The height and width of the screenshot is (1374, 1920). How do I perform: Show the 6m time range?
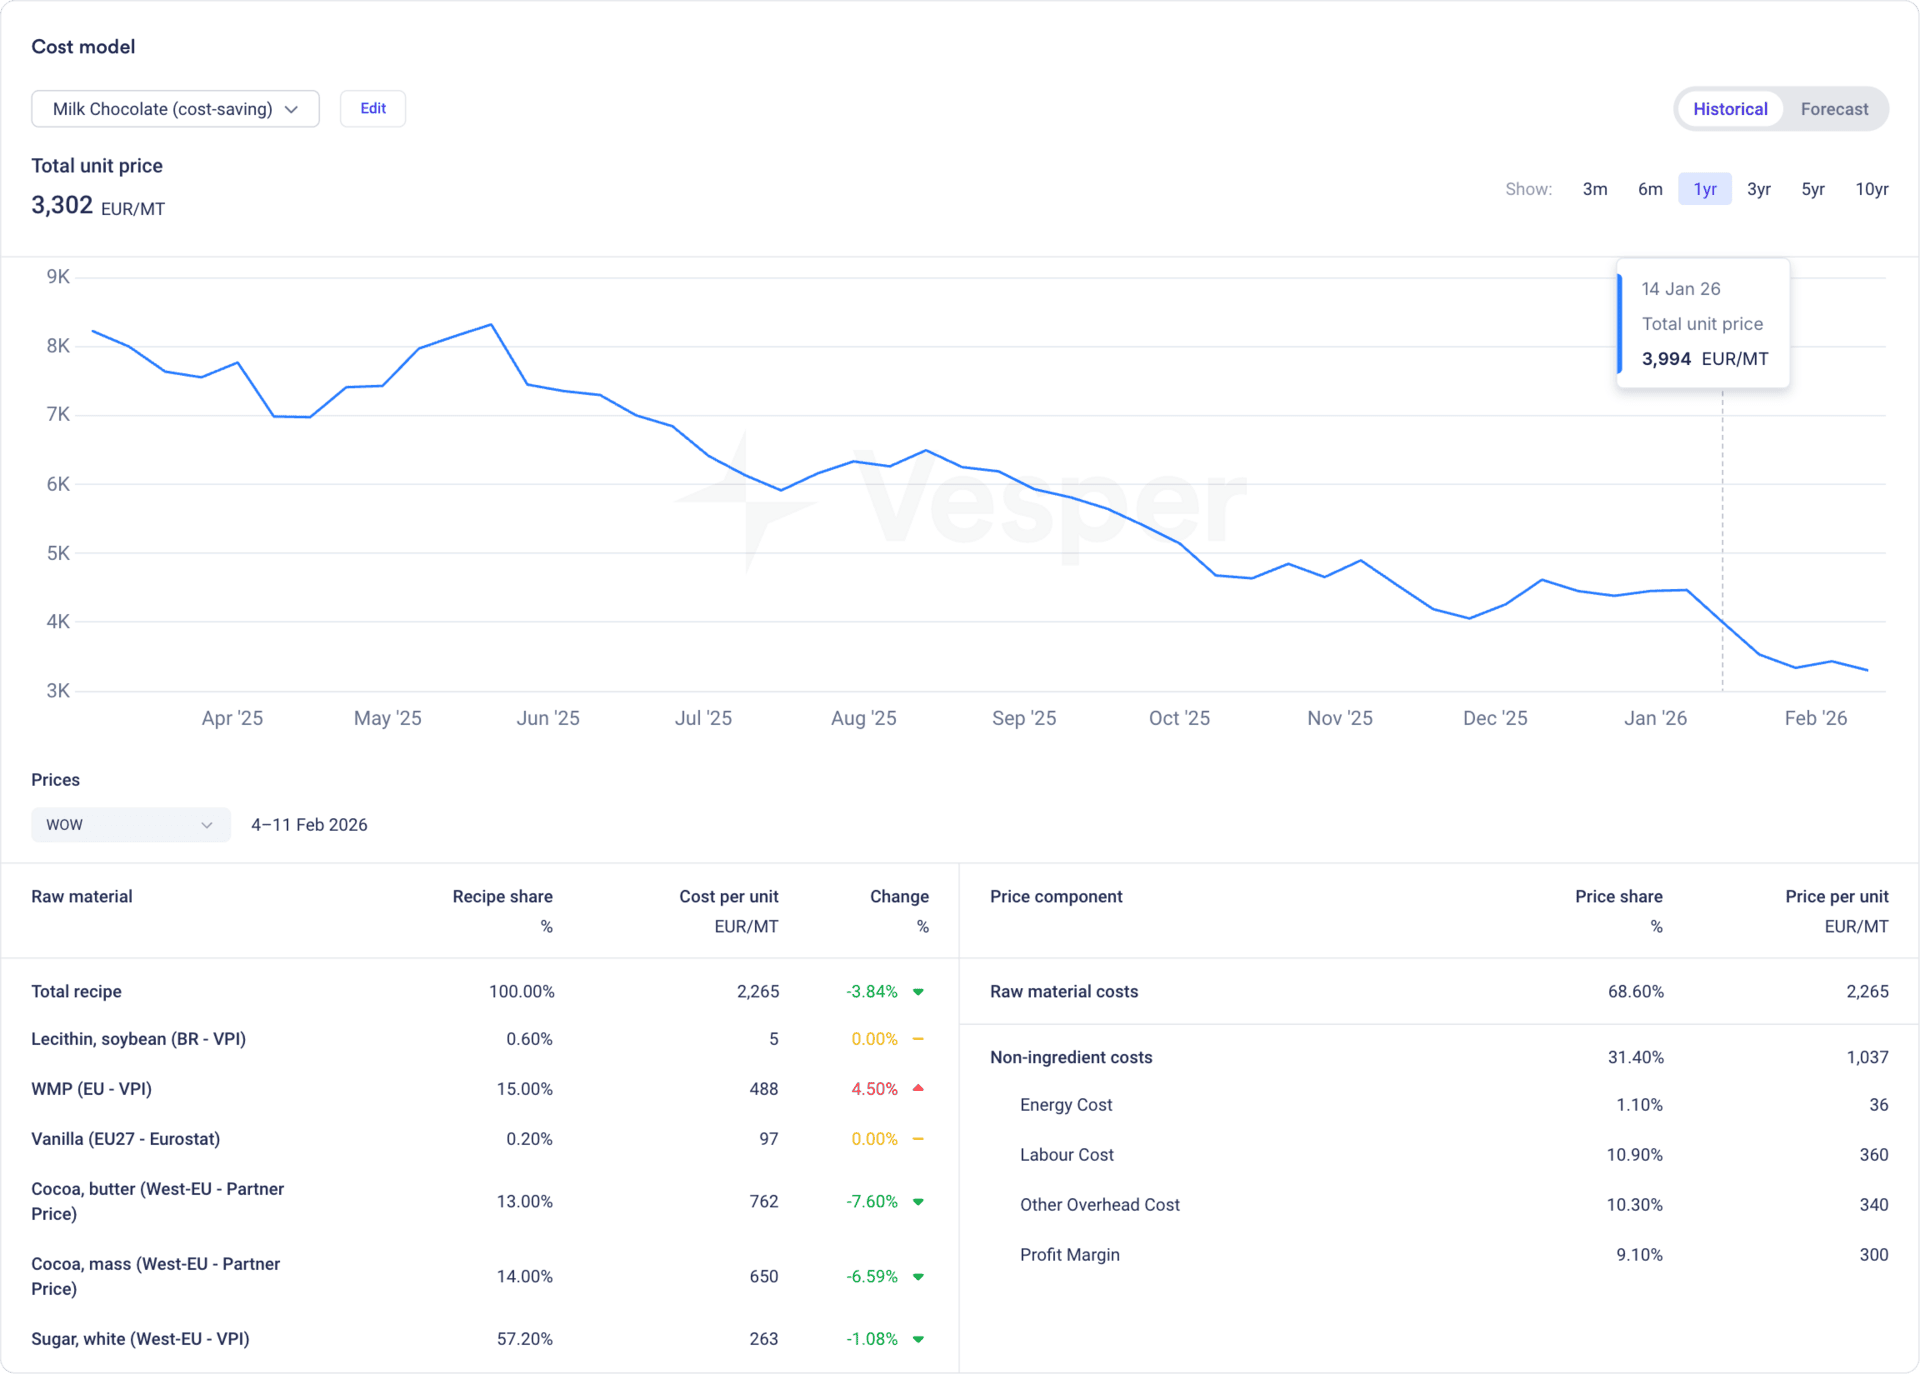1649,189
